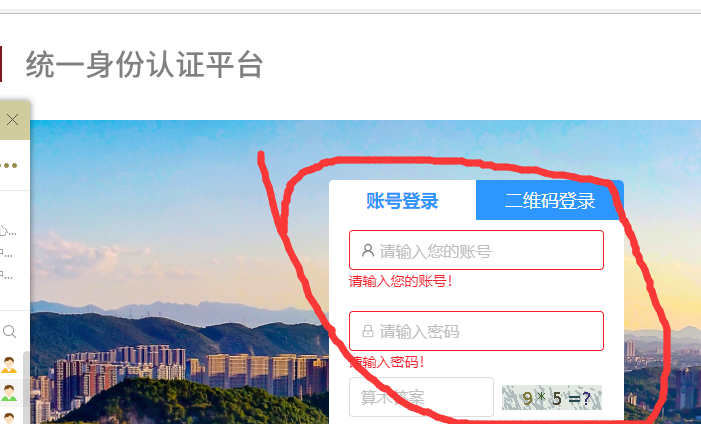Open the three-dot more options menu
701x424 pixels.
pyautogui.click(x=9, y=165)
